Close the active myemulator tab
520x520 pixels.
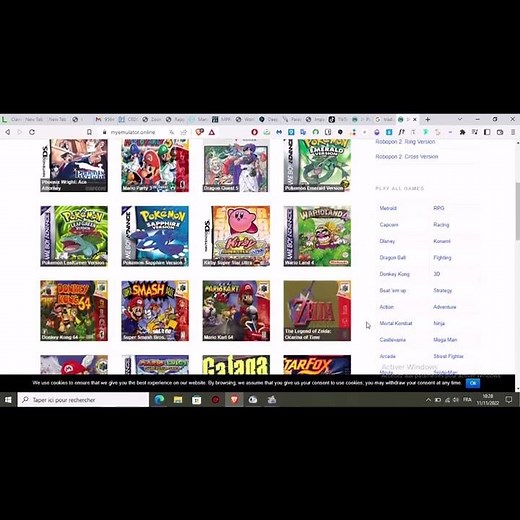coord(415,119)
